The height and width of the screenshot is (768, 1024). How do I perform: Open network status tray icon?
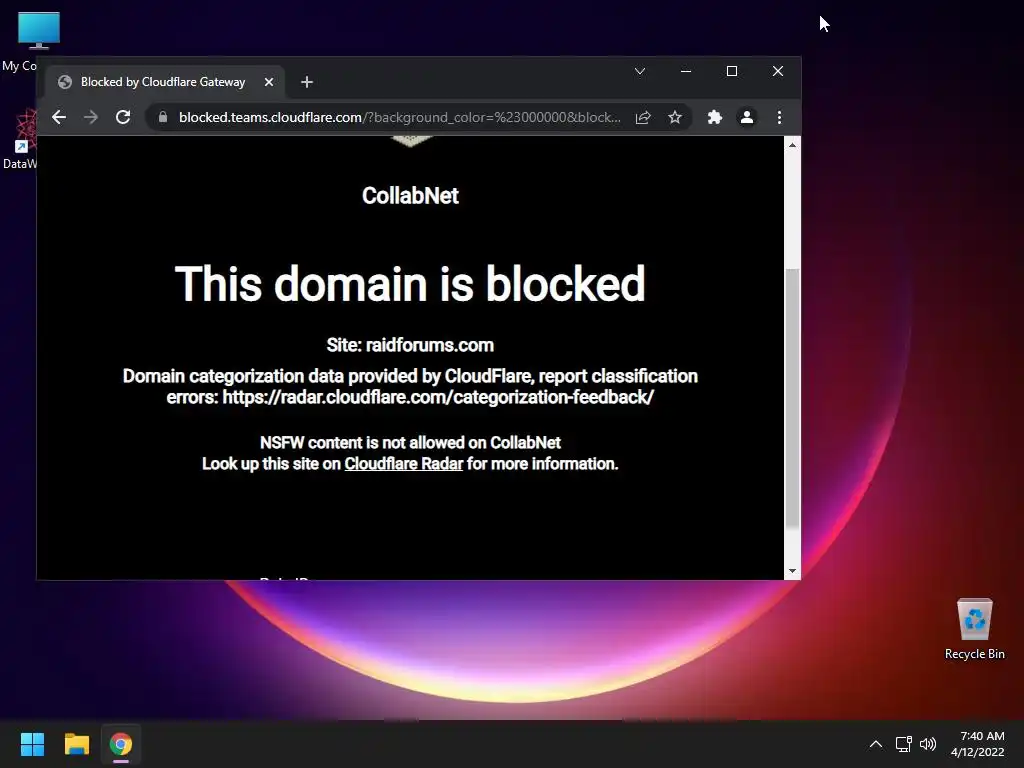click(x=903, y=744)
